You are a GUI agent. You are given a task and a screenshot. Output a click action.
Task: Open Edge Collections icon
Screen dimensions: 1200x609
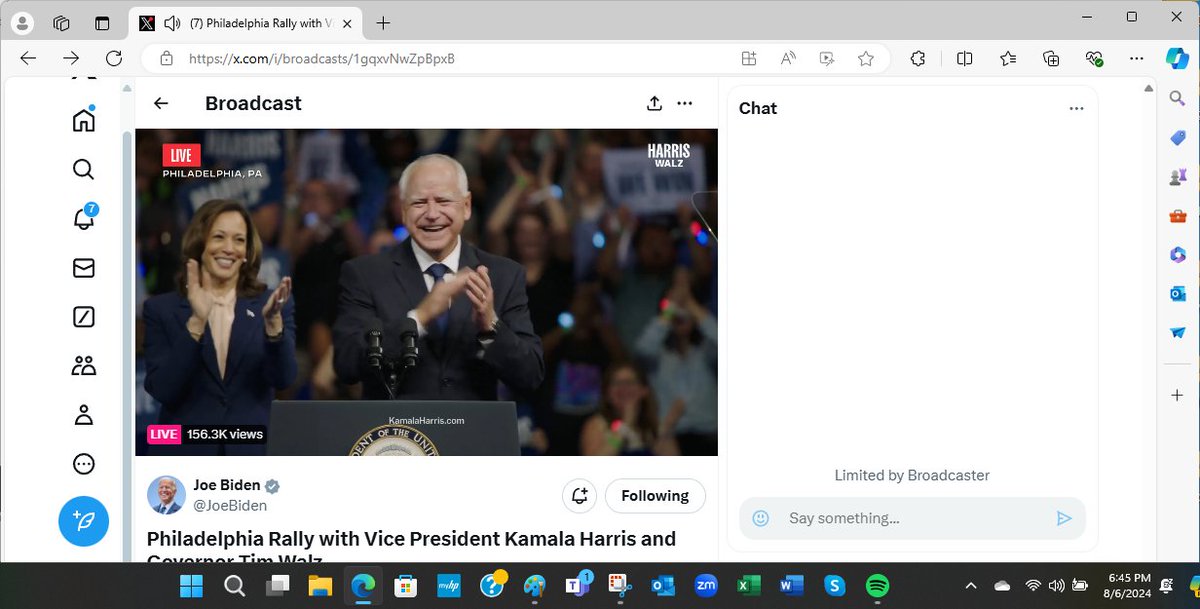pos(1051,59)
